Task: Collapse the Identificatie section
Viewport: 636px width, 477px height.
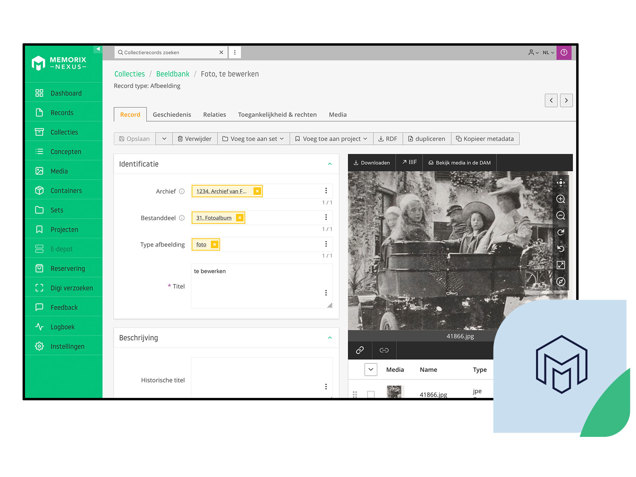Action: [329, 164]
